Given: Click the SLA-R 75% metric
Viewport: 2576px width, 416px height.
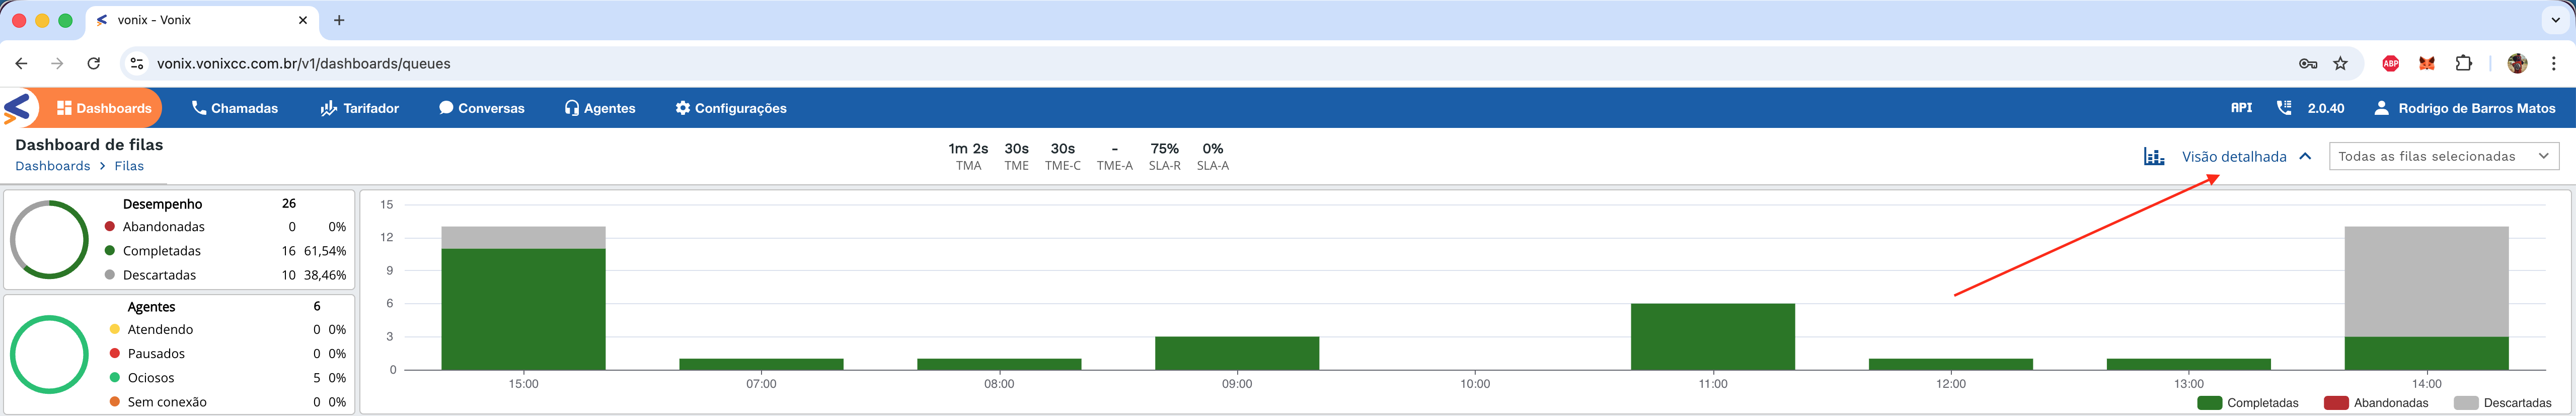Looking at the screenshot, I should coord(1164,156).
